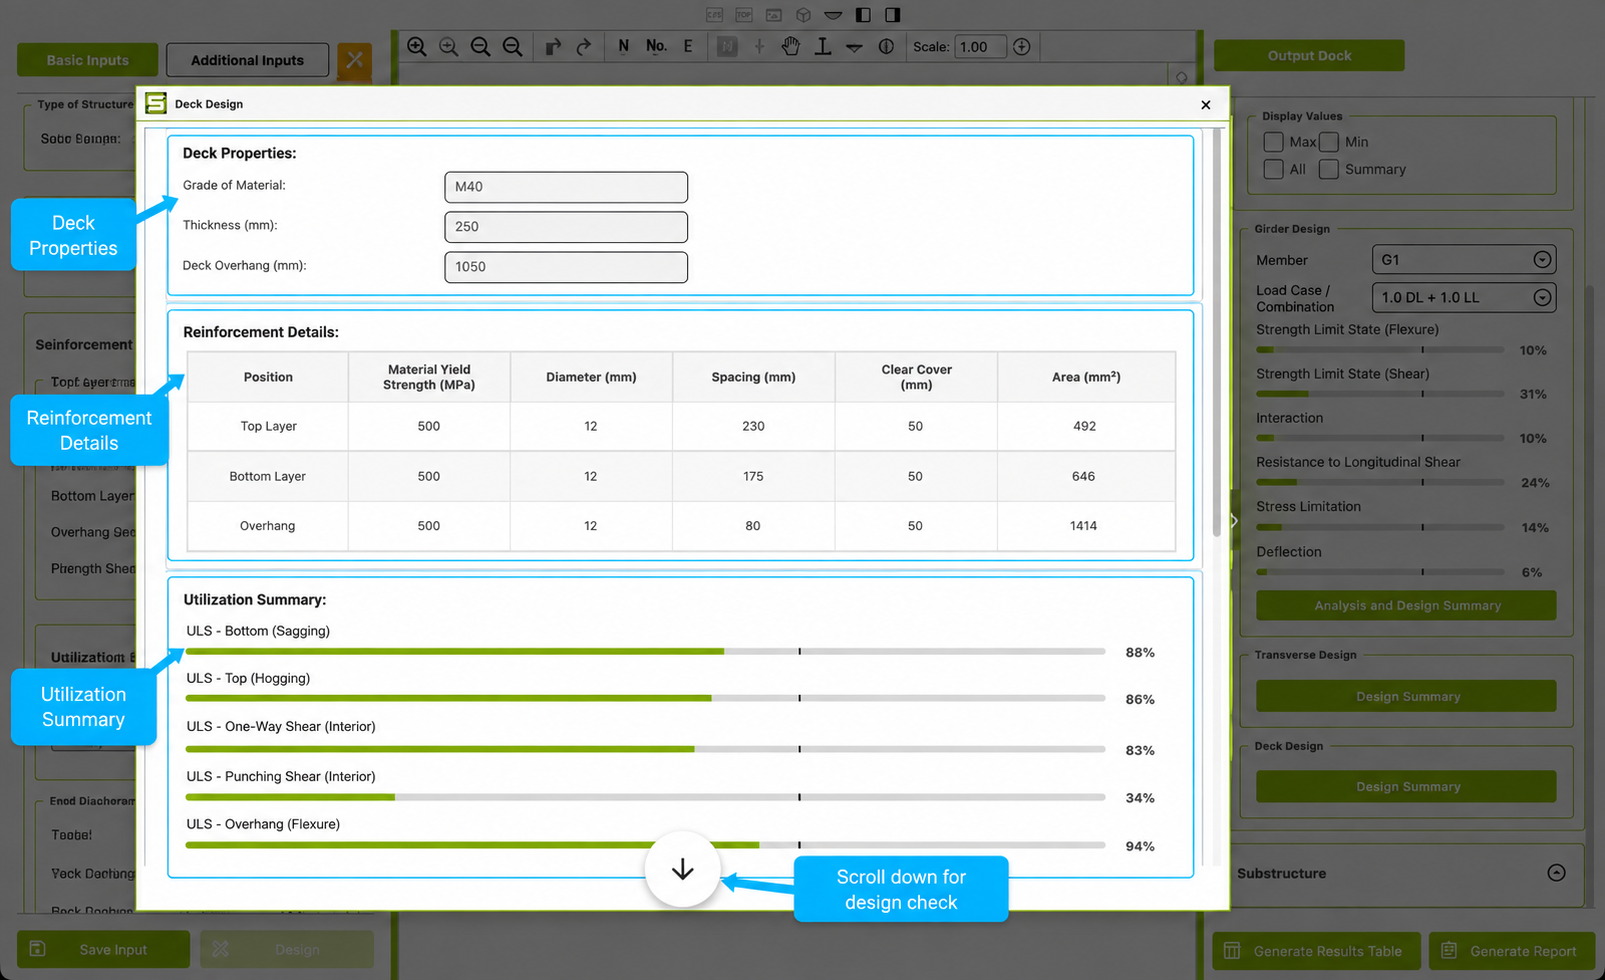Collapse the Substructure section chevron
Image resolution: width=1605 pixels, height=980 pixels.
tap(1556, 873)
